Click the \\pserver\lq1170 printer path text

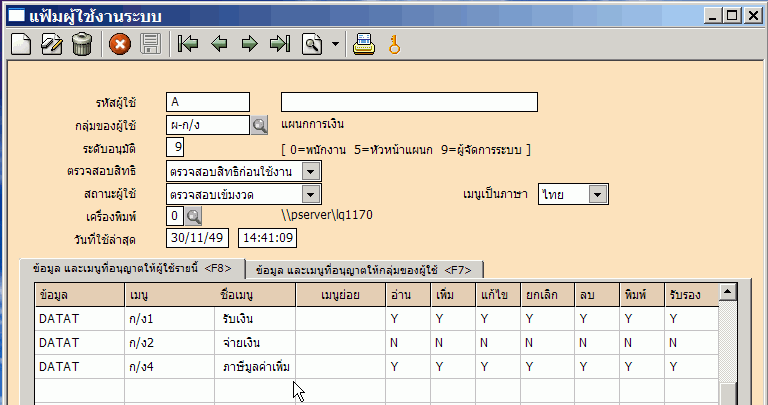click(327, 215)
